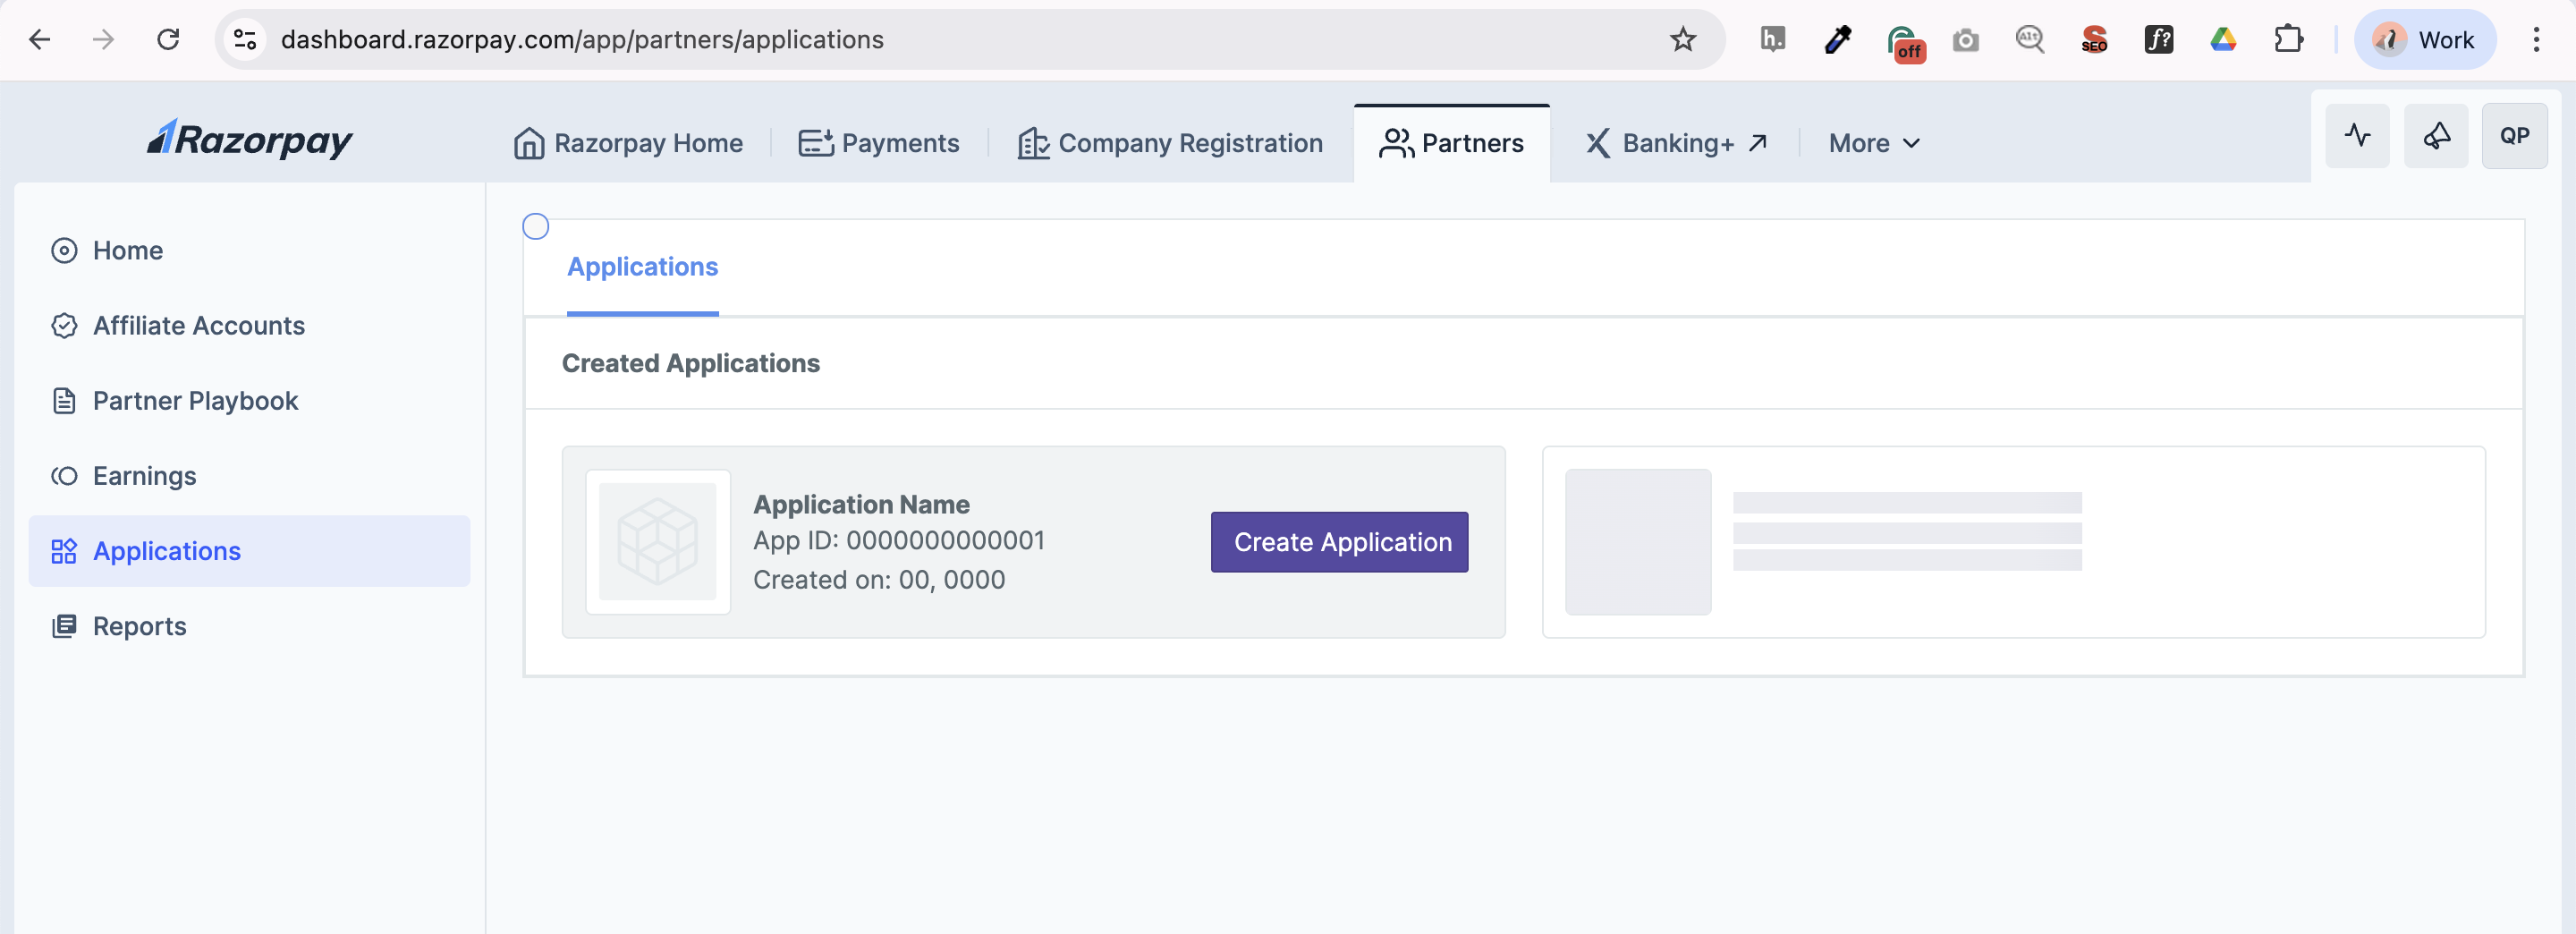Viewport: 2576px width, 934px height.
Task: Click the Created Applications heading
Action: tap(690, 363)
